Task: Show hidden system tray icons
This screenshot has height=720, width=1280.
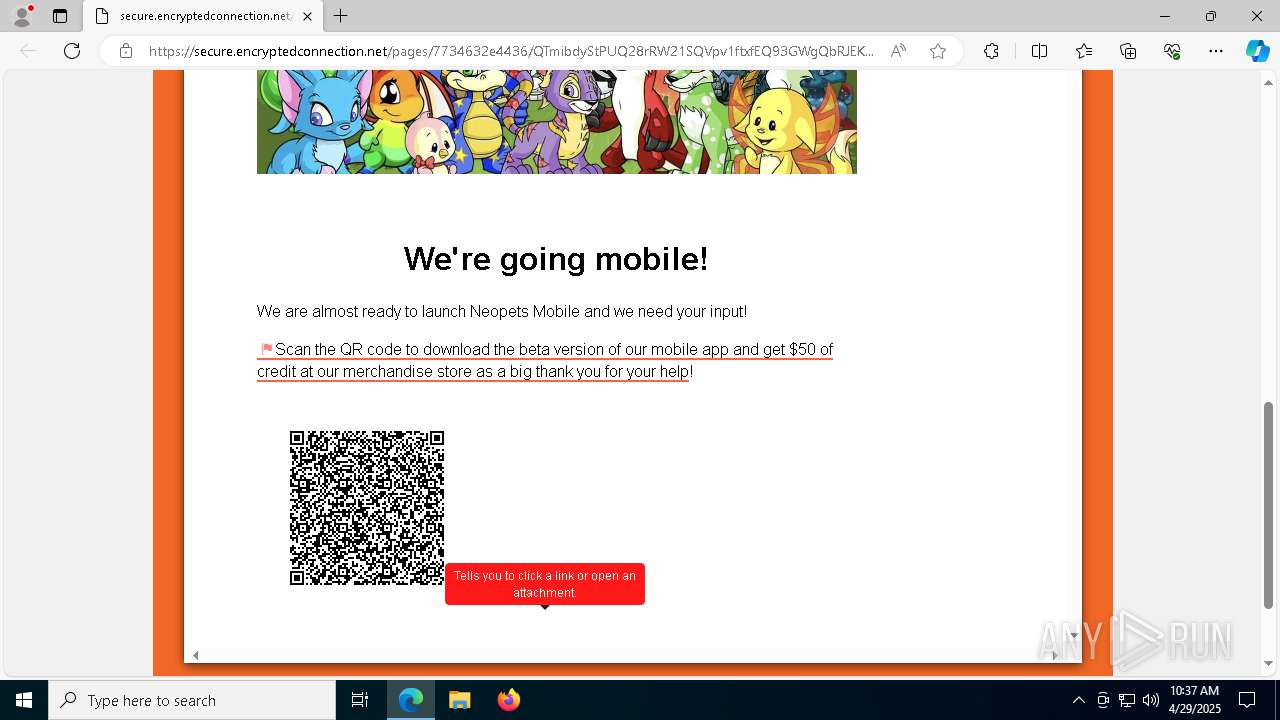Action: (x=1078, y=700)
